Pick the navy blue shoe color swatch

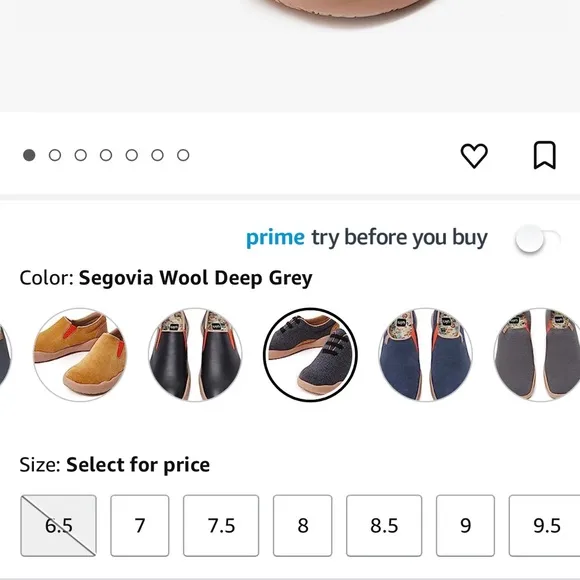coord(425,355)
